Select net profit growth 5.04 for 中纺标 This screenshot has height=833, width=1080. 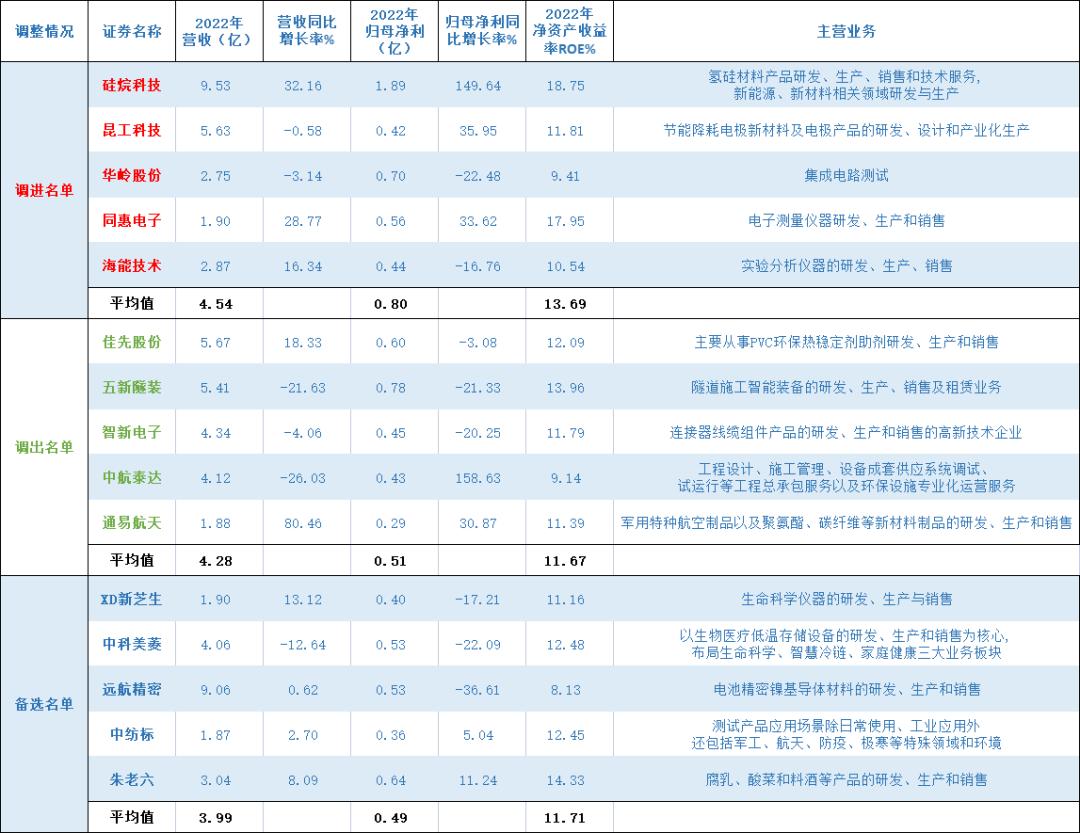[x=478, y=735]
